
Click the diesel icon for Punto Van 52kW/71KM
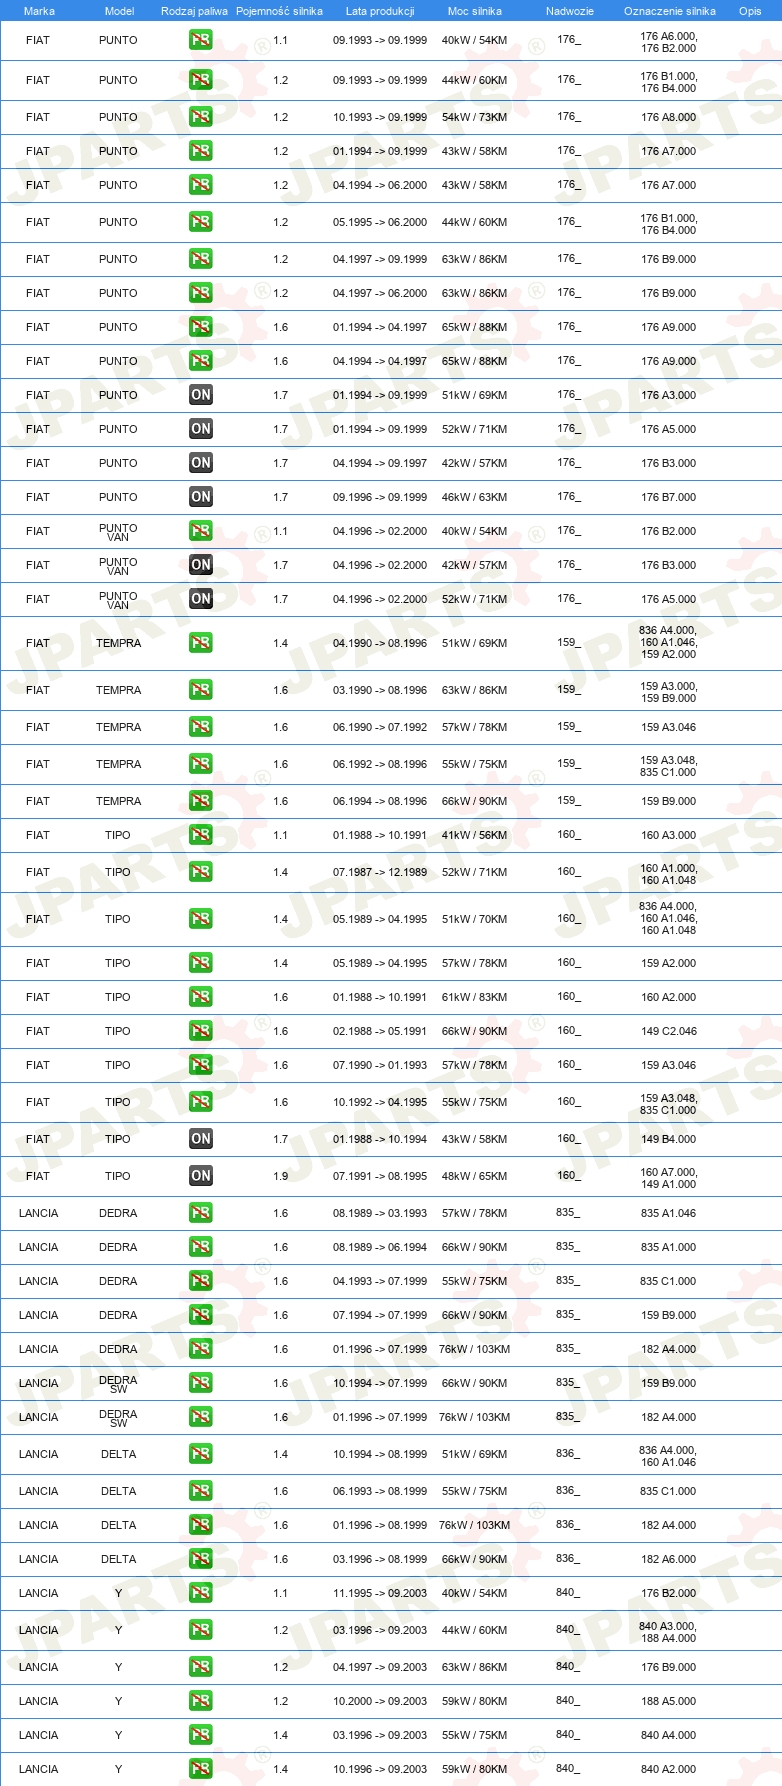tap(201, 599)
